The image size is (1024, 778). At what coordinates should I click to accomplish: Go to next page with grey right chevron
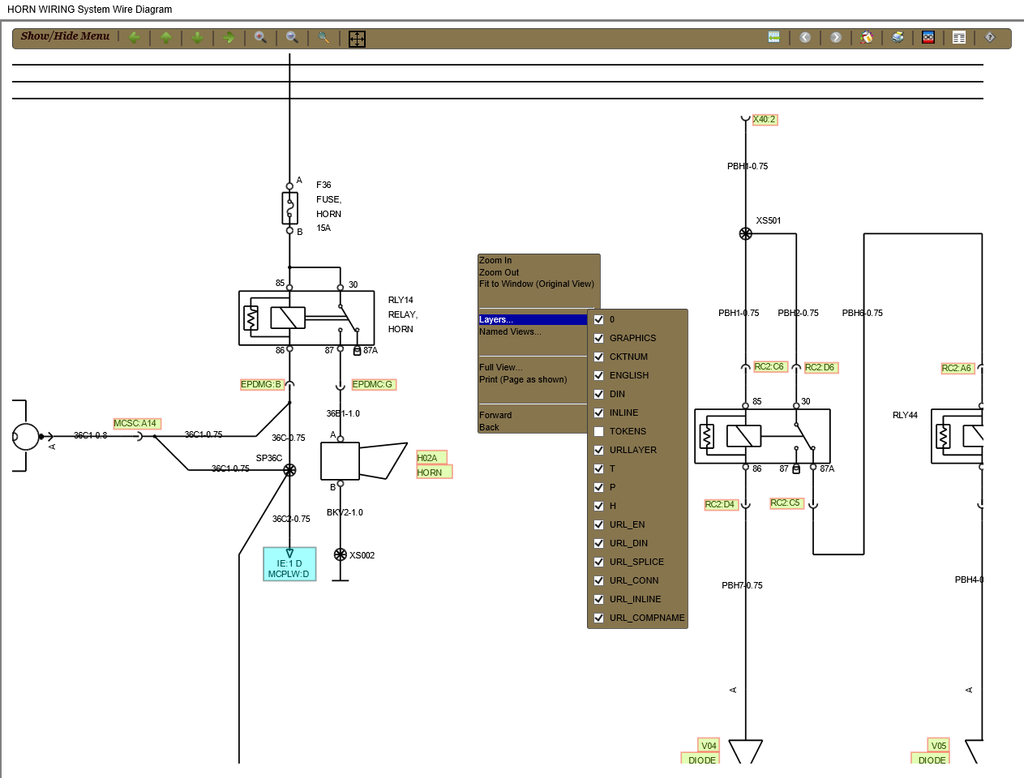836,37
